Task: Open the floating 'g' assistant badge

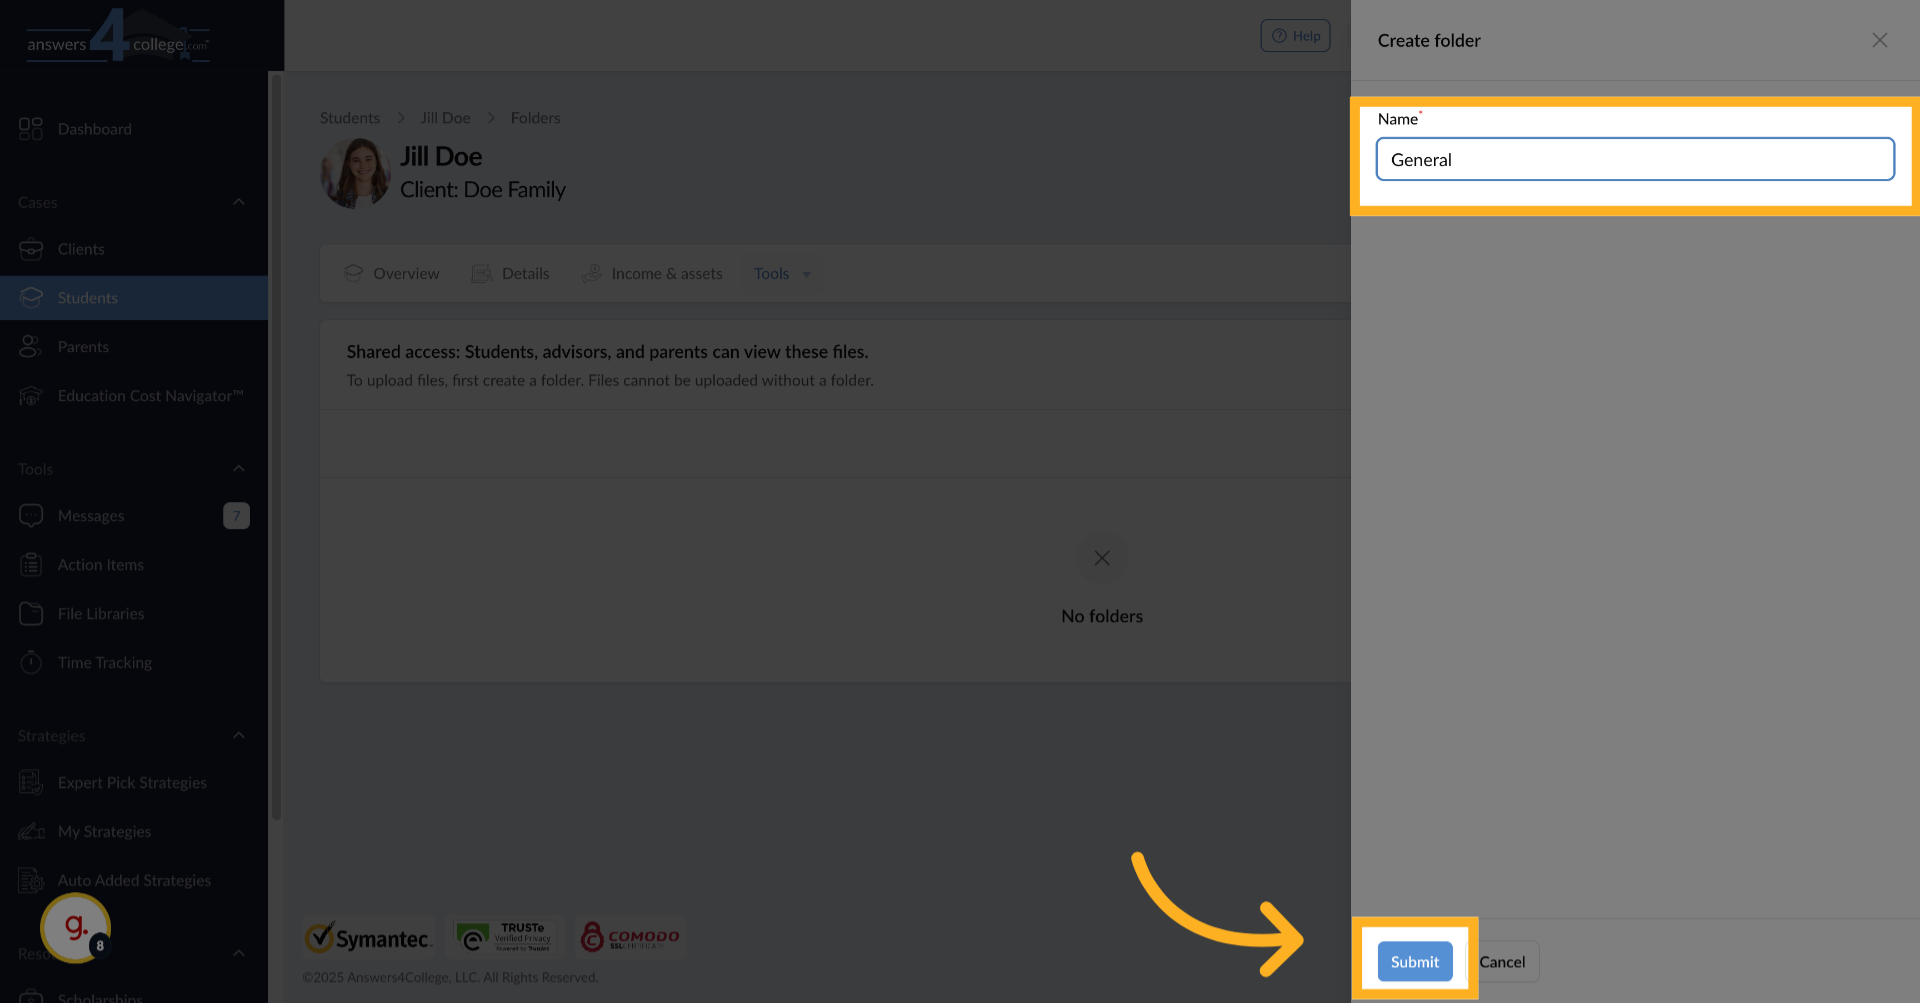Action: 76,928
